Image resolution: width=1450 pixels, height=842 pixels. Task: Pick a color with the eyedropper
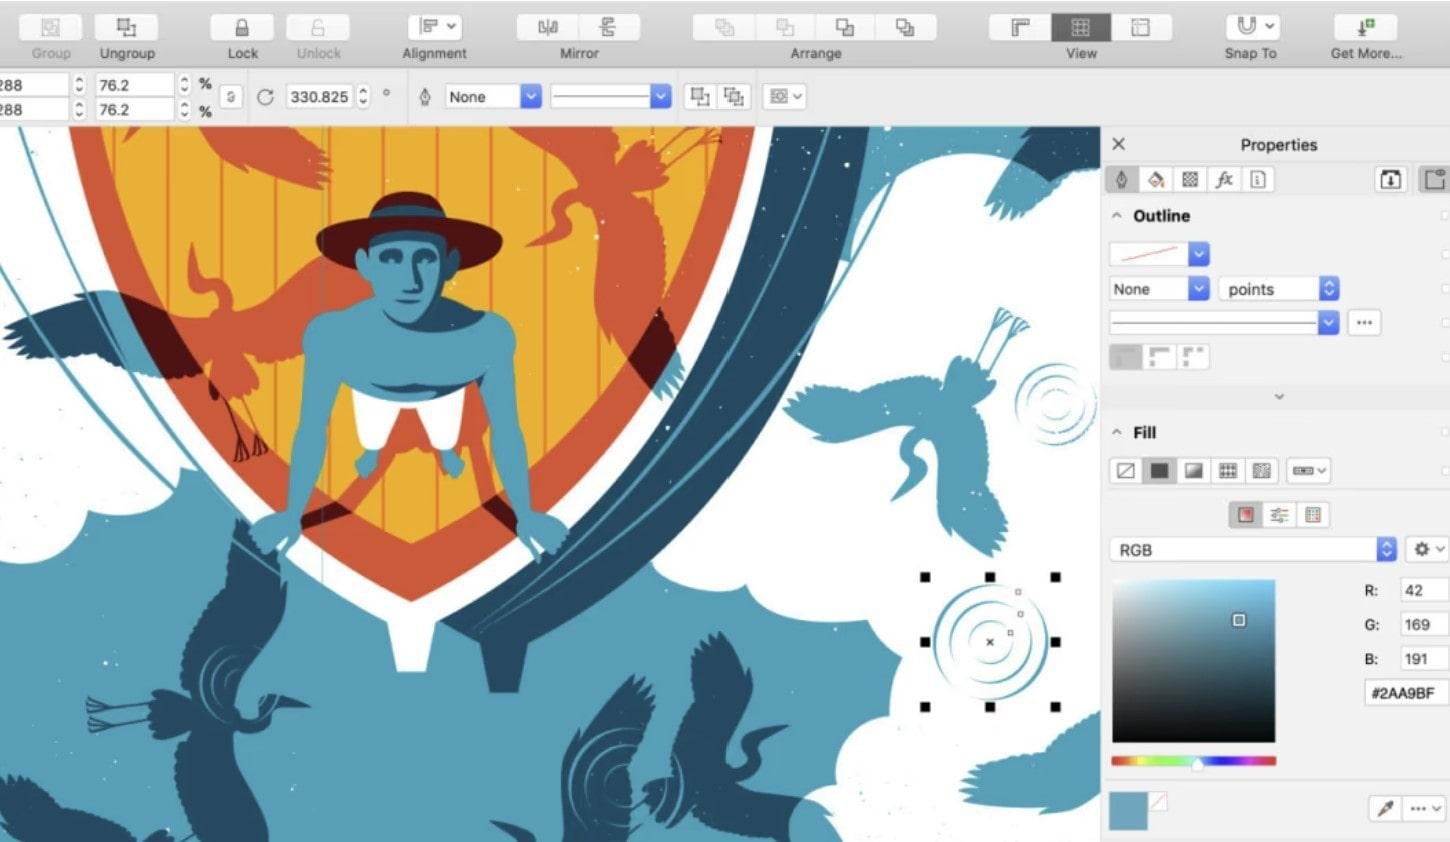1385,808
